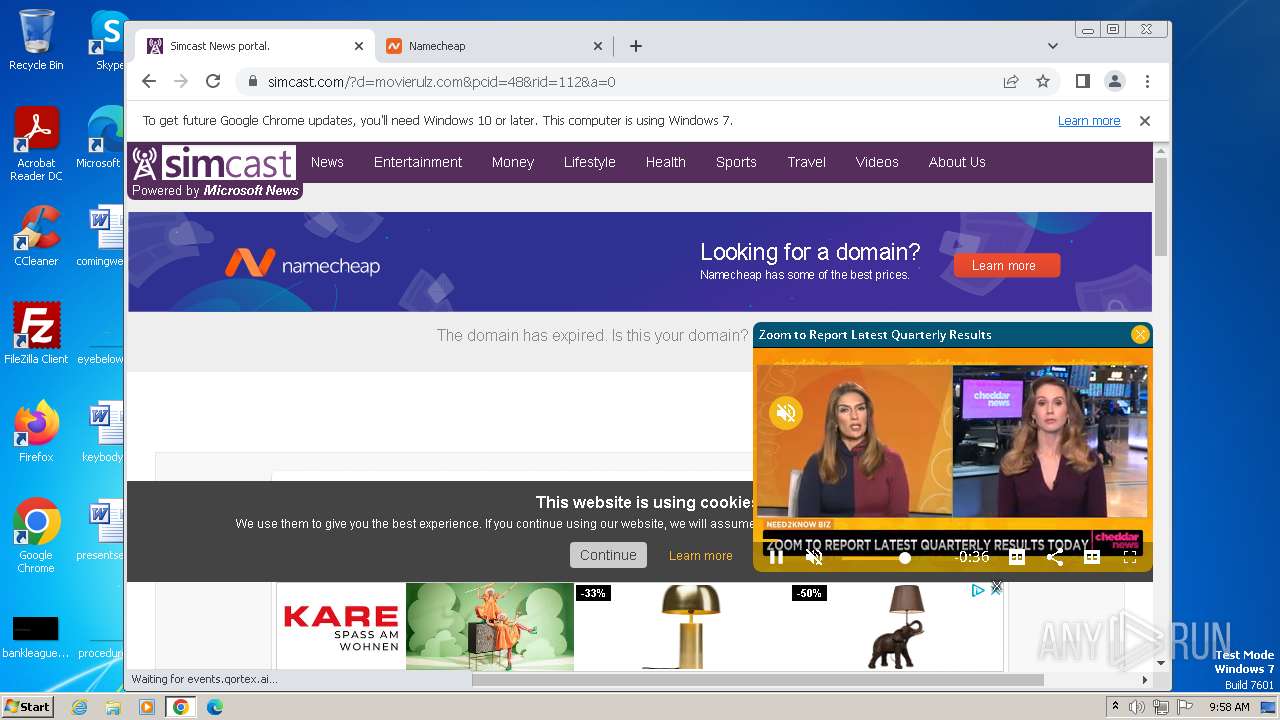Open a new browser tab

635,46
